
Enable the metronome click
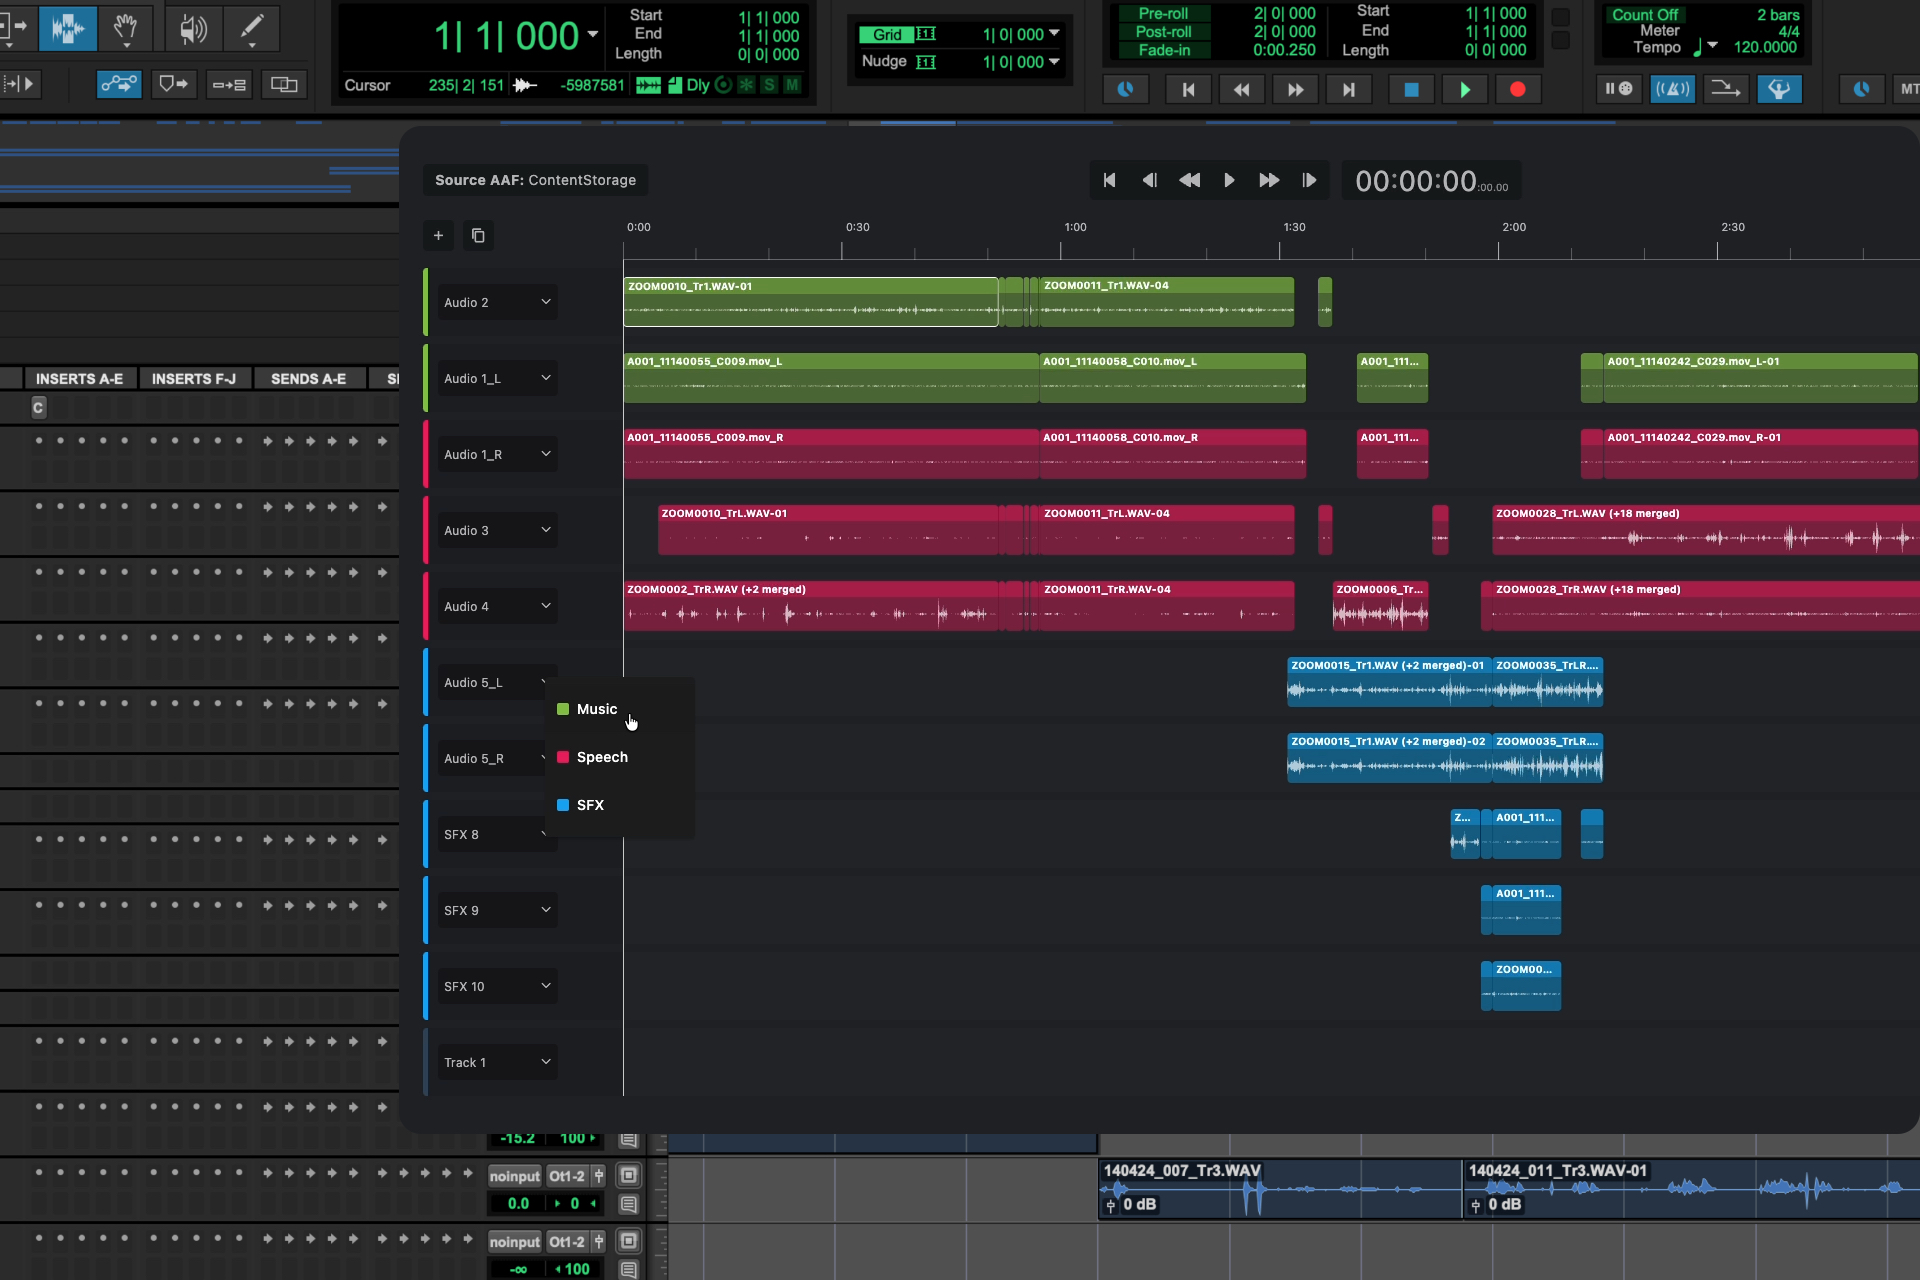pos(1673,89)
